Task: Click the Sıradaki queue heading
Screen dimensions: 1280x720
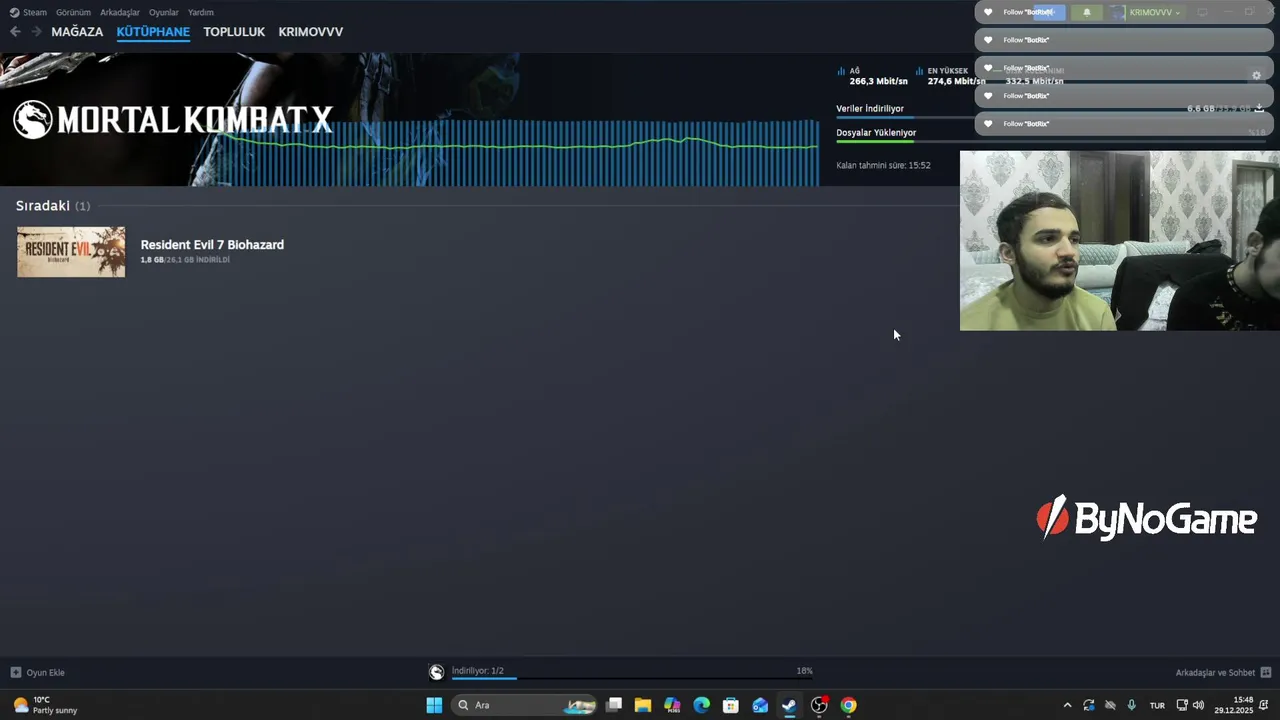Action: (x=43, y=205)
